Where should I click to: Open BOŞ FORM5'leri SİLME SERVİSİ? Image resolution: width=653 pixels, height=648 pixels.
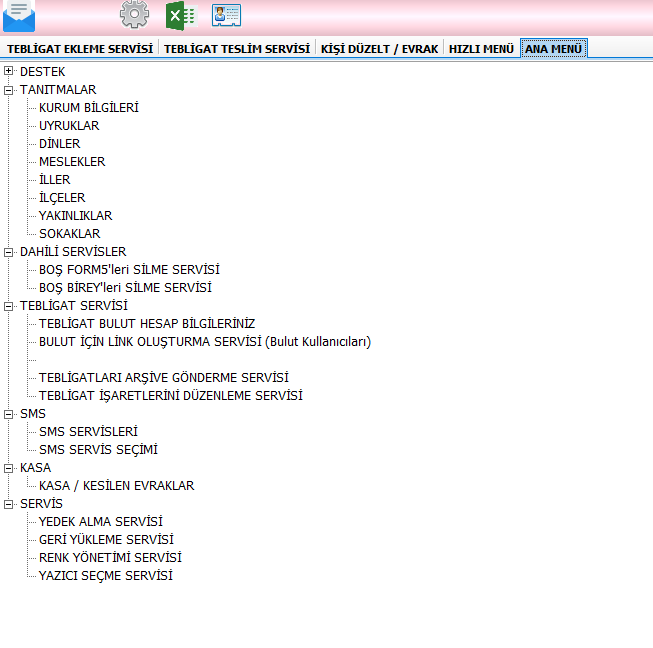pyautogui.click(x=129, y=270)
